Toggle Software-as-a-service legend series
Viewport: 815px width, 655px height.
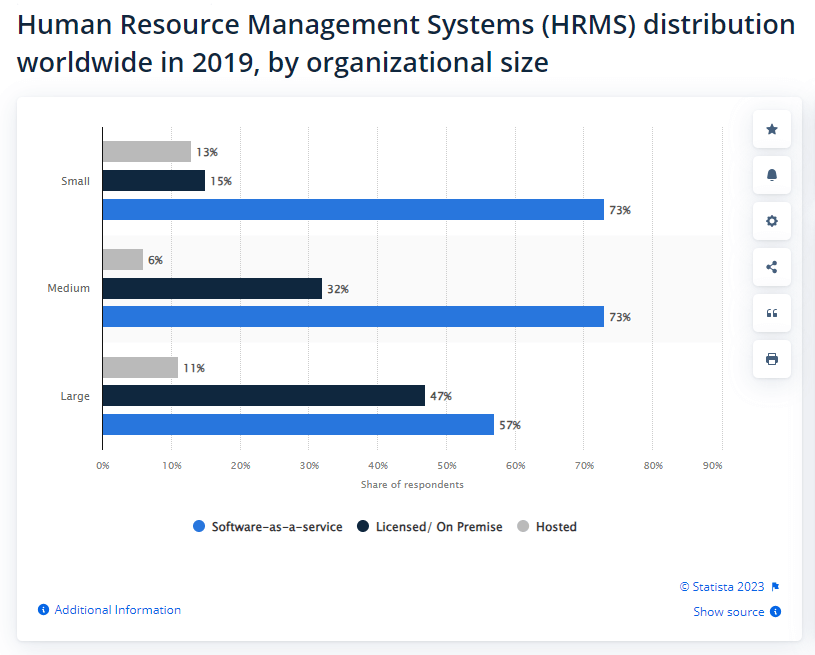267,527
